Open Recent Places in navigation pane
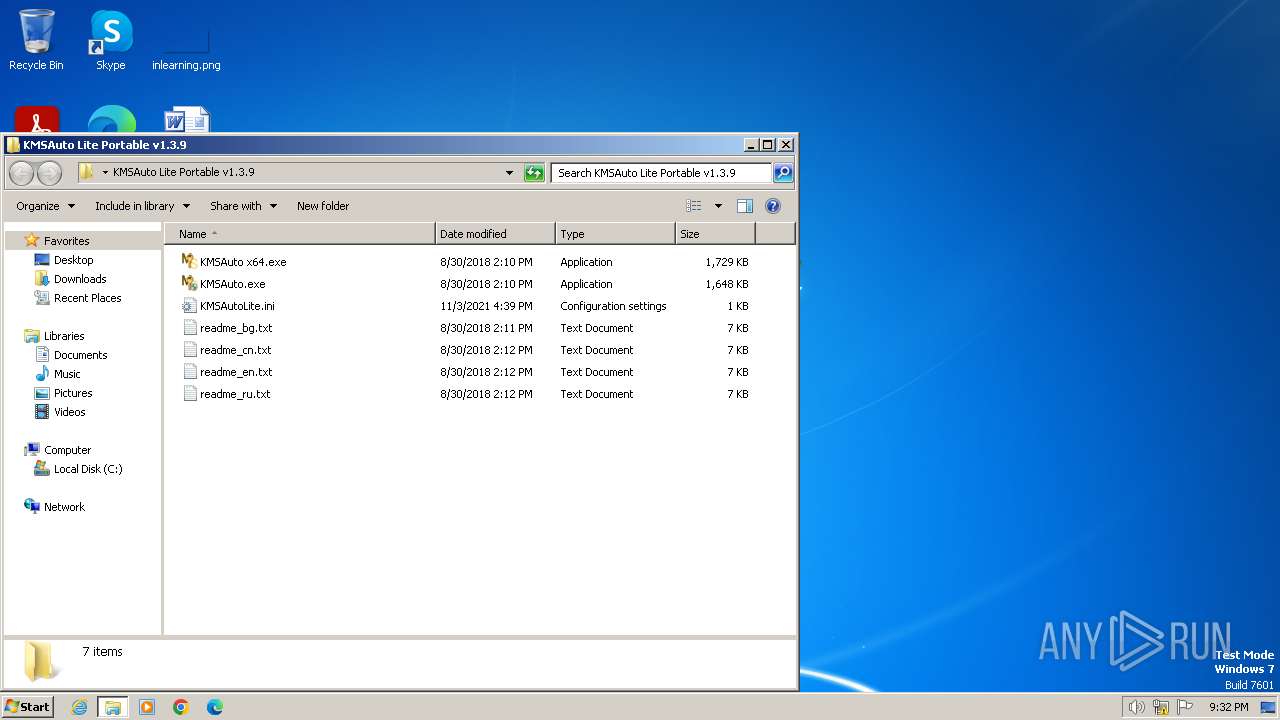This screenshot has height=720, width=1280. tap(87, 298)
